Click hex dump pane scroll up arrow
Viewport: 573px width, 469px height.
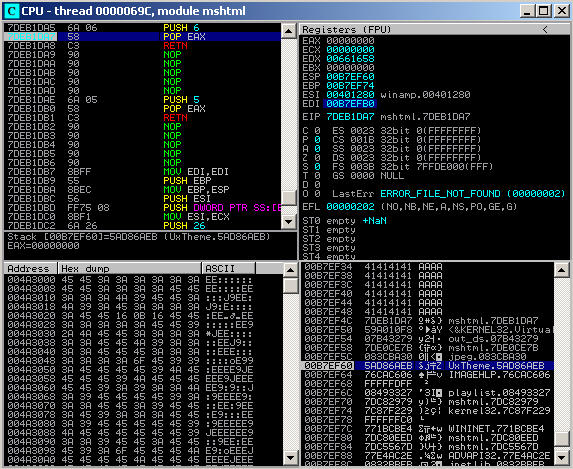coord(291,270)
